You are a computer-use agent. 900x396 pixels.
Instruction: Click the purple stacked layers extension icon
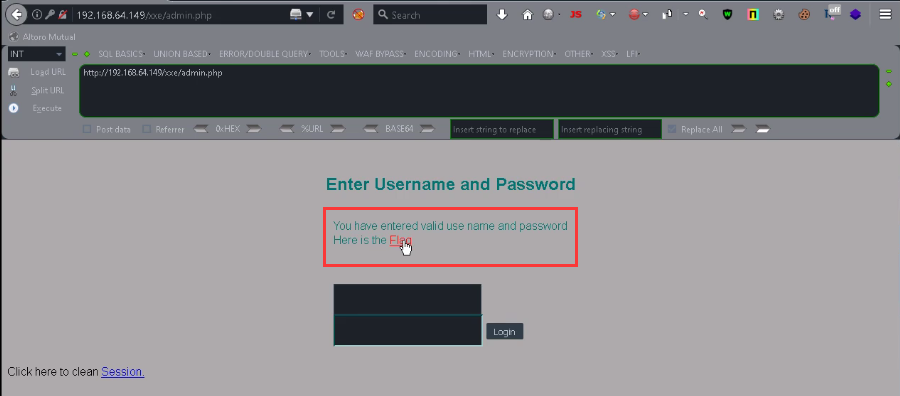(x=855, y=15)
